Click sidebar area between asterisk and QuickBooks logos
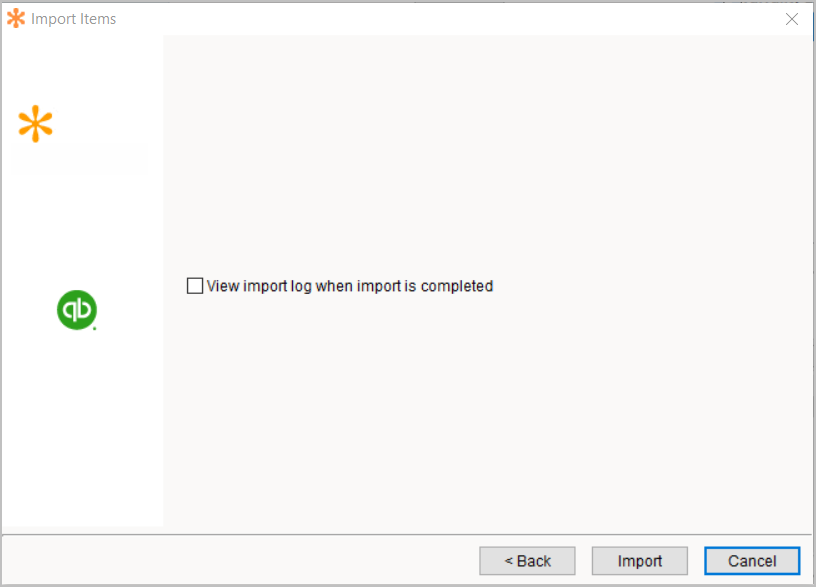 pyautogui.click(x=83, y=232)
